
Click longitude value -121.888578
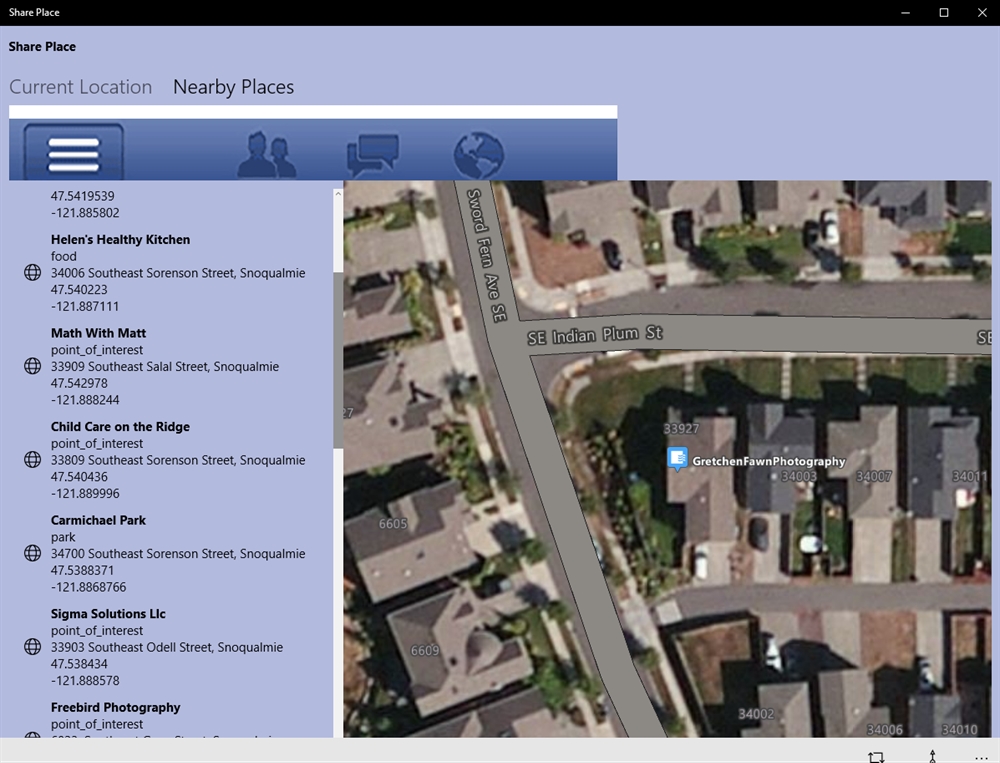(x=85, y=681)
